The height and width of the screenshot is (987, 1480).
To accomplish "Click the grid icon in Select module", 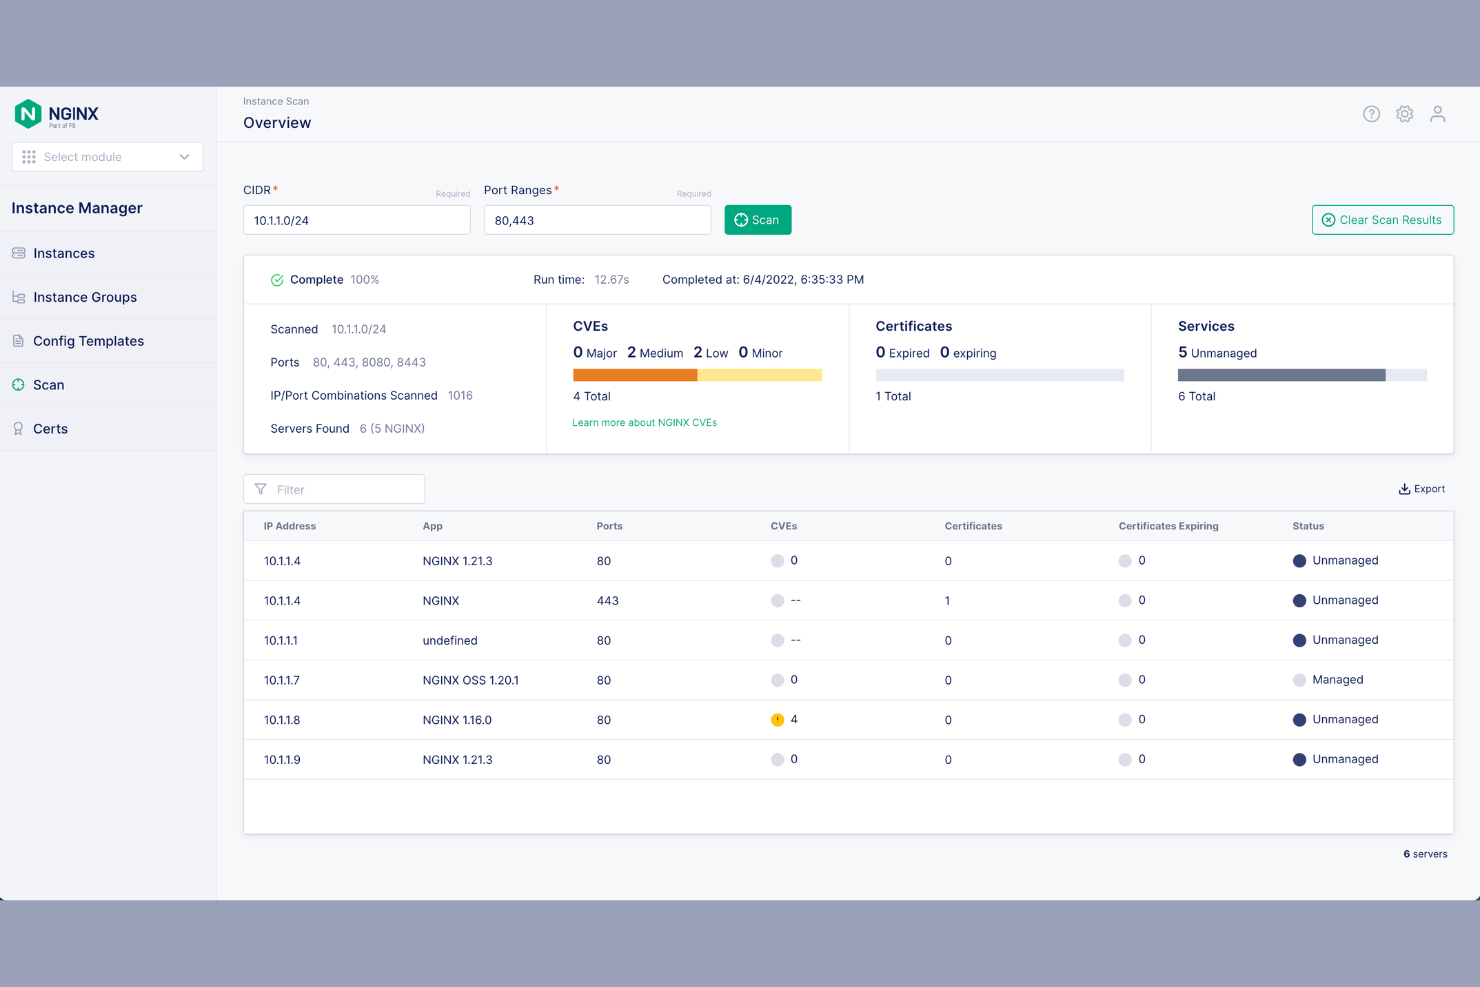I will coord(29,157).
